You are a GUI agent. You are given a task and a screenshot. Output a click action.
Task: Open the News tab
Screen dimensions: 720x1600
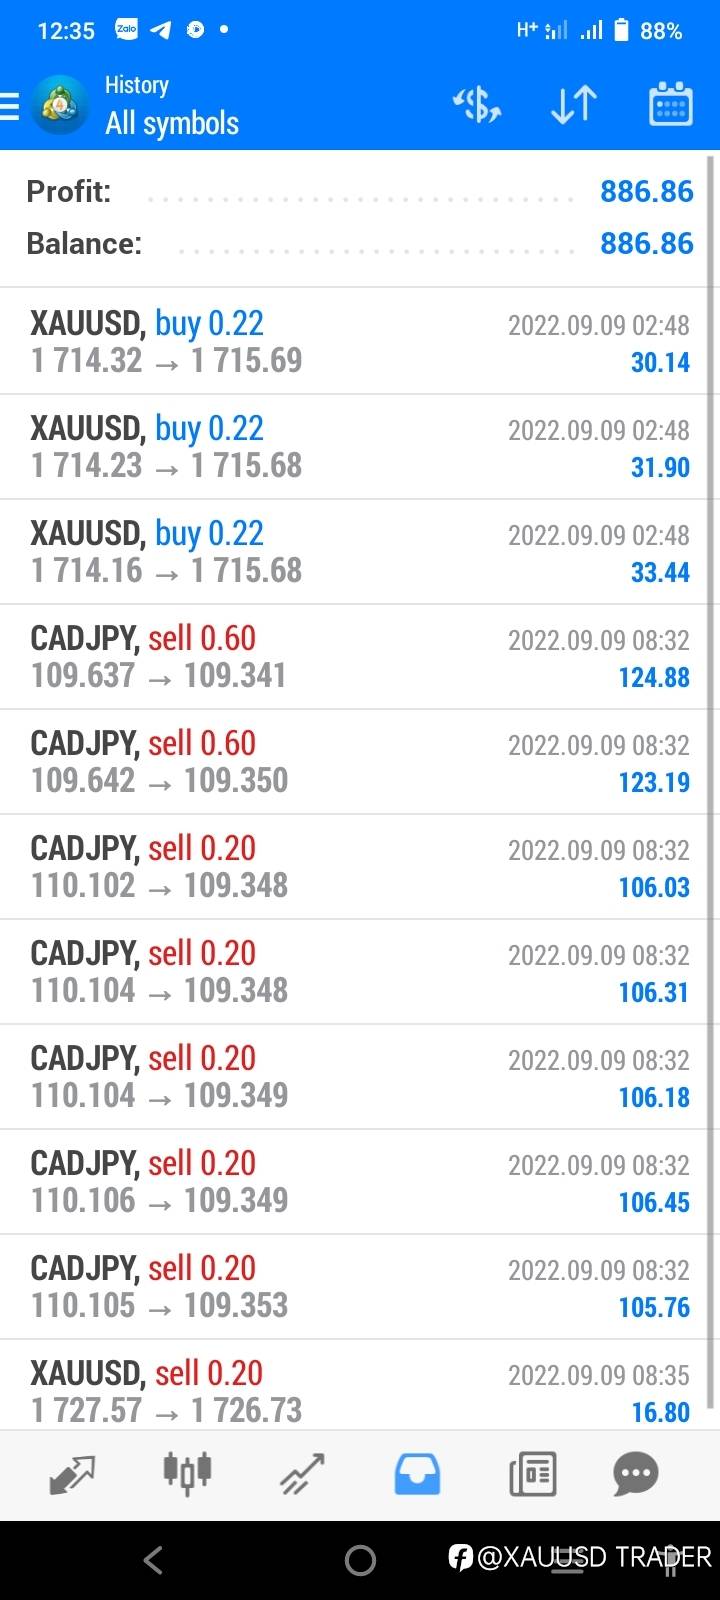pyautogui.click(x=532, y=1474)
